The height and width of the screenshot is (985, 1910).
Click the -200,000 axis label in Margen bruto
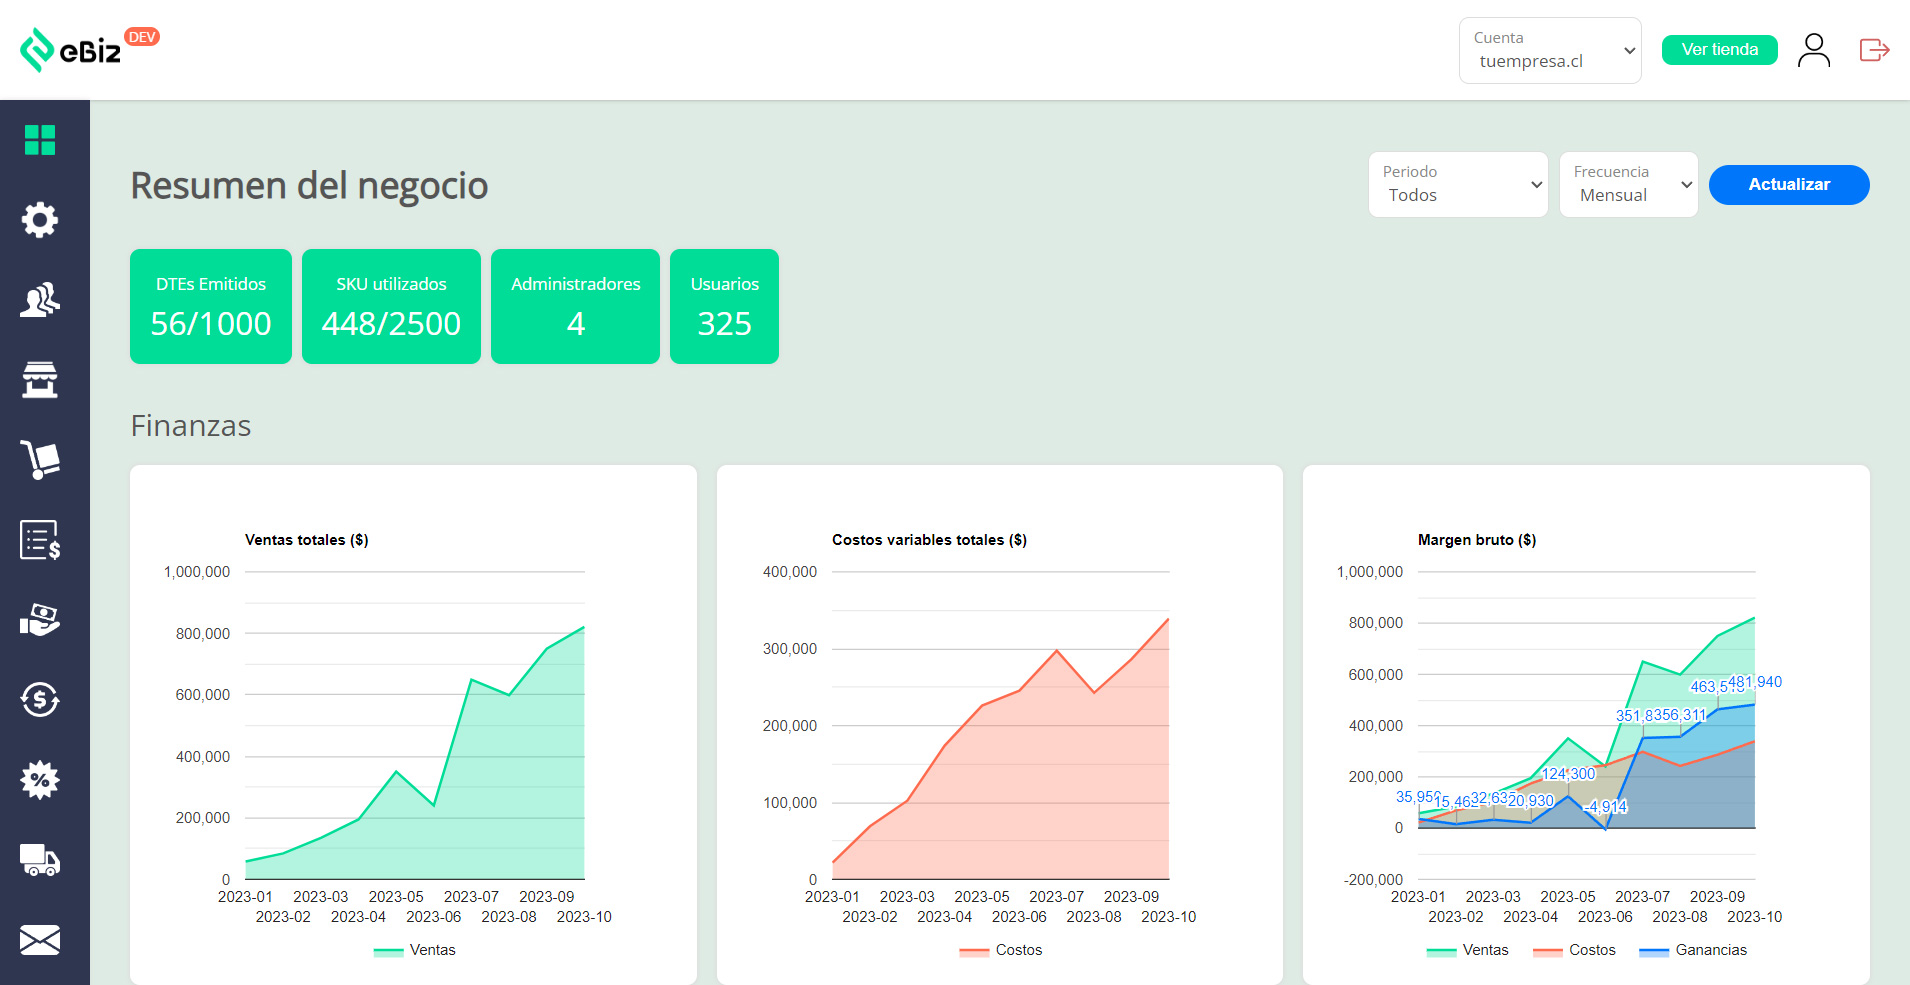[x=1373, y=880]
